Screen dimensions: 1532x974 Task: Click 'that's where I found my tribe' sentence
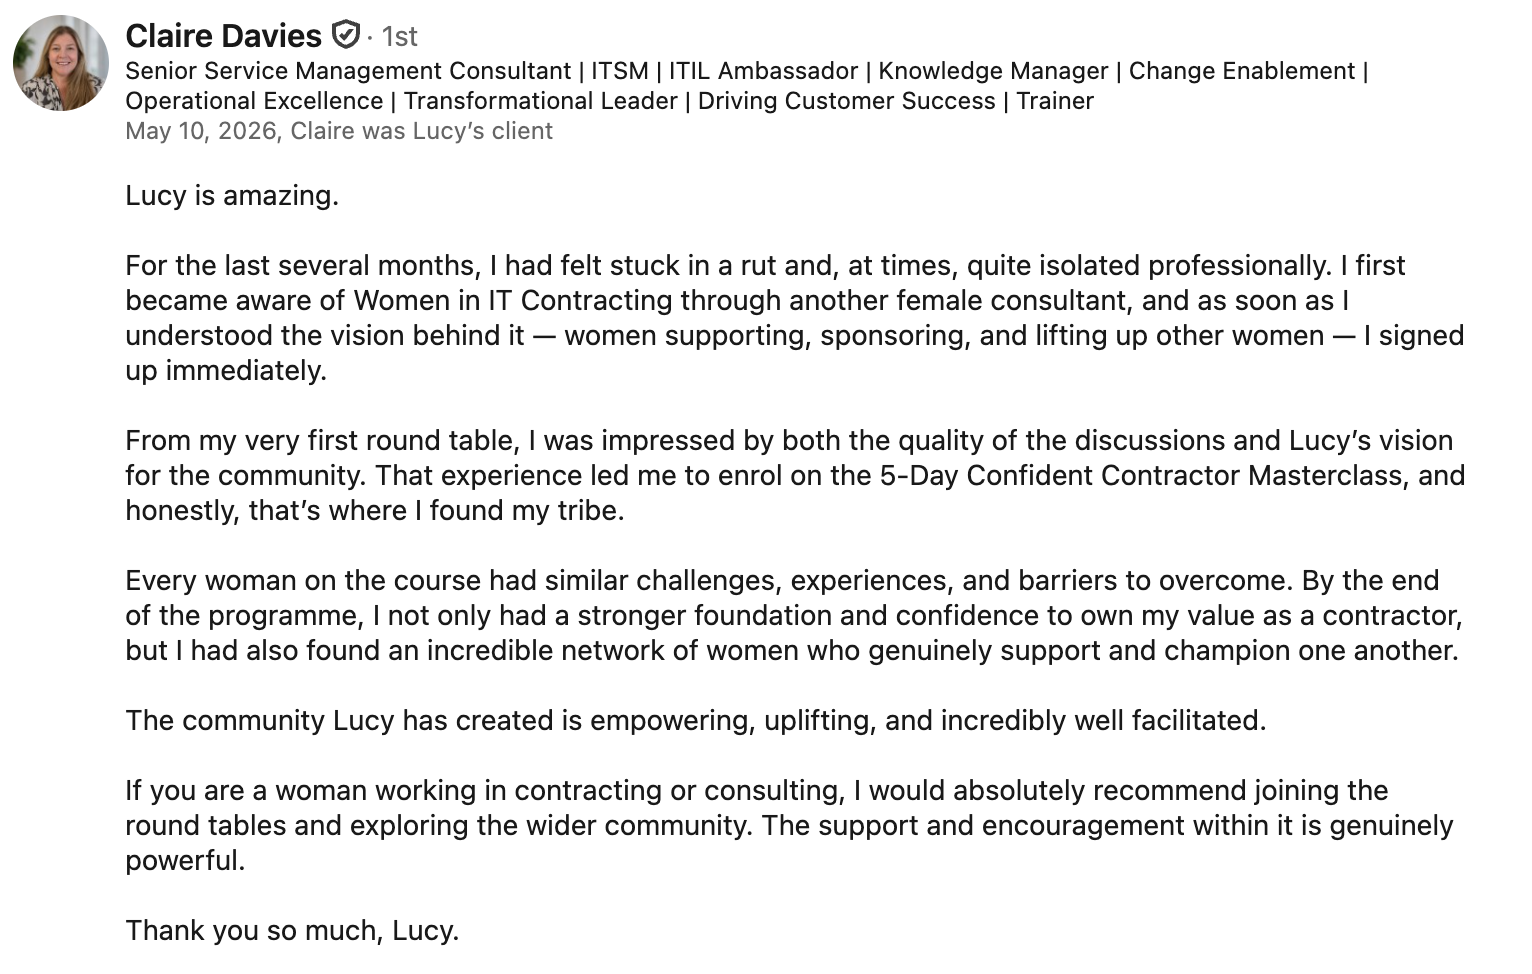point(436,510)
